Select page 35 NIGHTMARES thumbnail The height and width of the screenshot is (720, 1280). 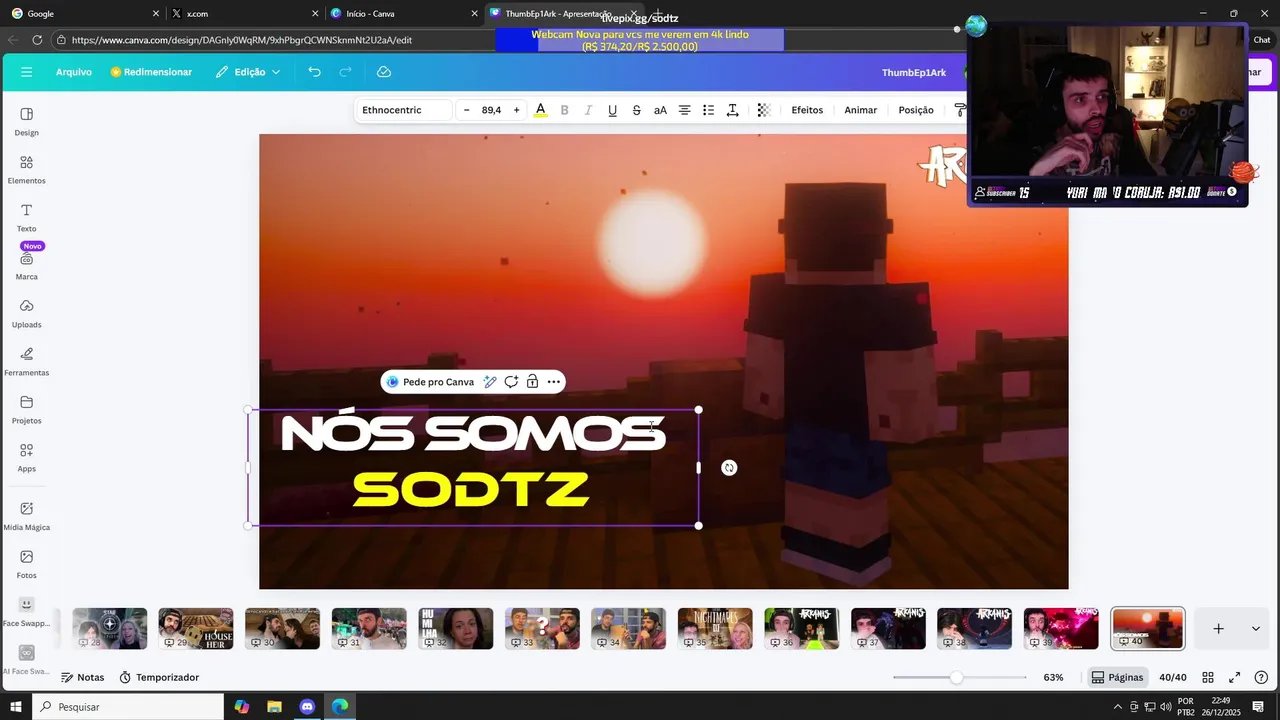pyautogui.click(x=715, y=629)
